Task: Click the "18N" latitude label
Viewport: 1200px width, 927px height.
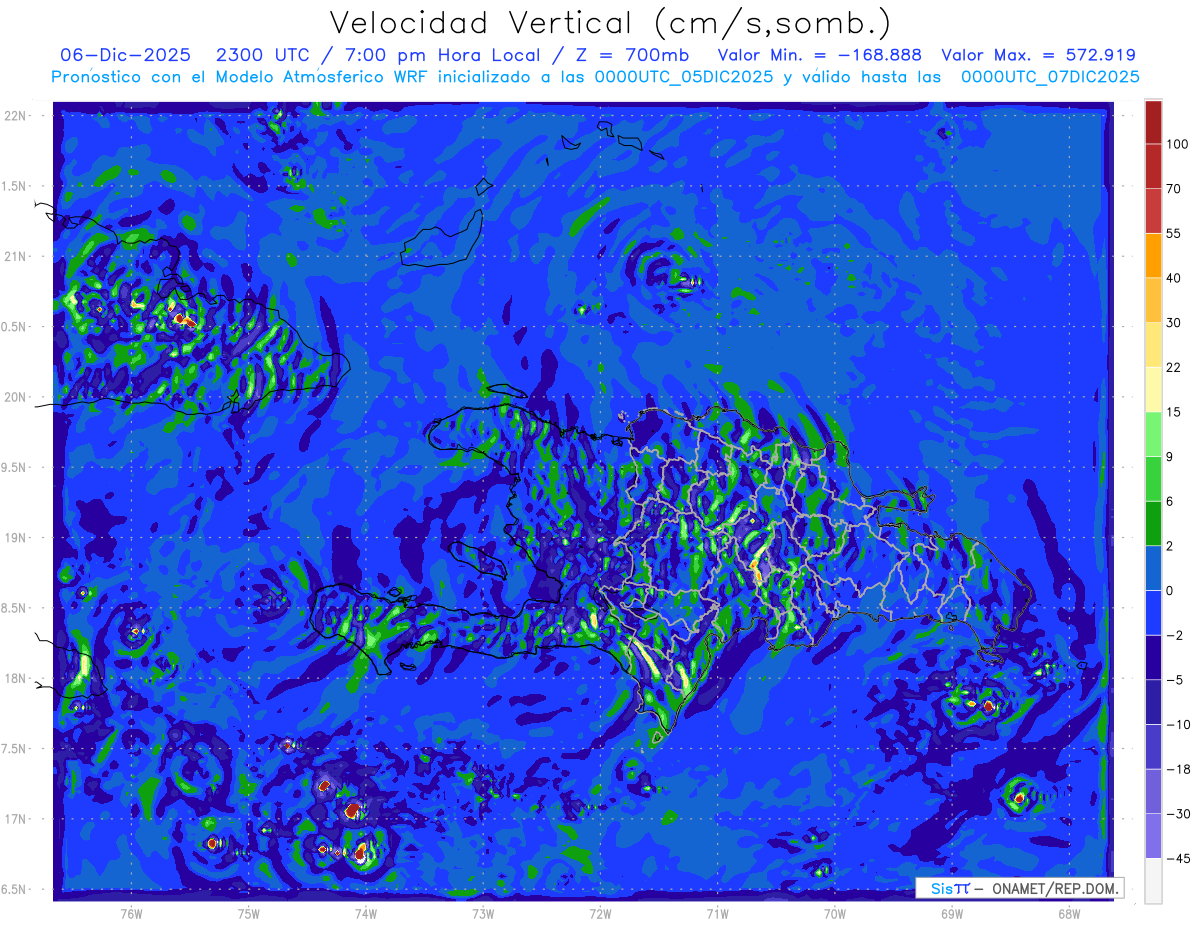Action: point(16,679)
